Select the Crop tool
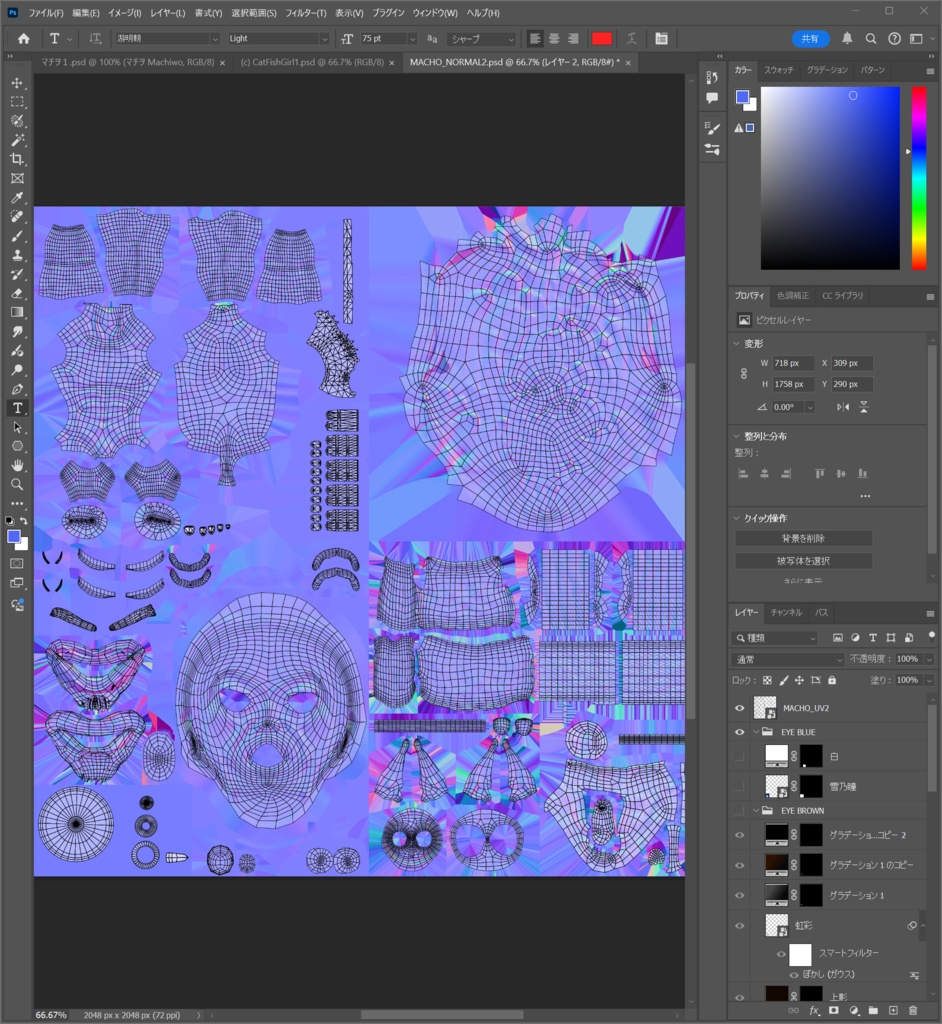942x1024 pixels. 17,159
